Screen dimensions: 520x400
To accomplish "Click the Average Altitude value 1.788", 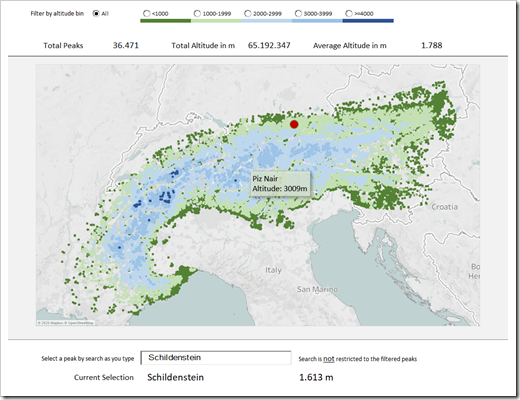I will click(432, 45).
